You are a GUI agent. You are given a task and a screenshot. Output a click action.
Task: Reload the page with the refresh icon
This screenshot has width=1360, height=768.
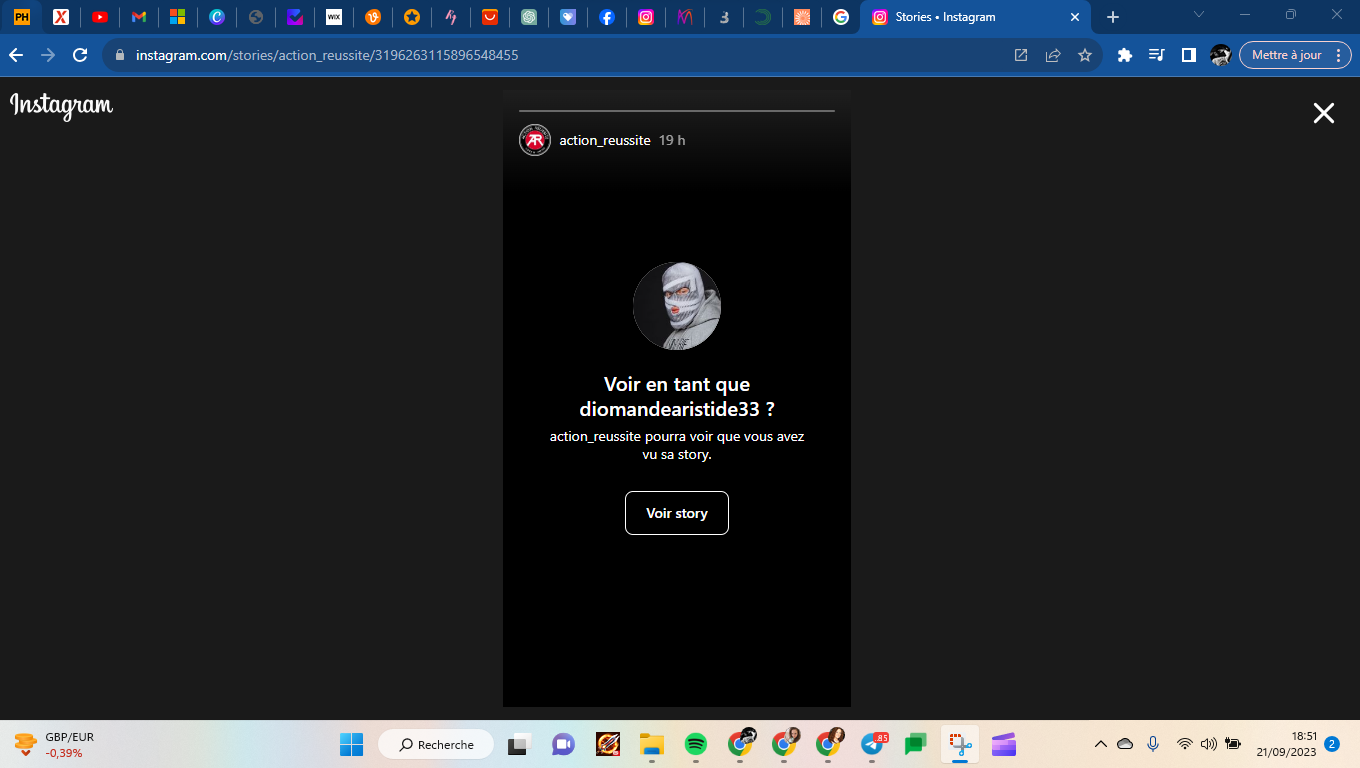pos(80,55)
